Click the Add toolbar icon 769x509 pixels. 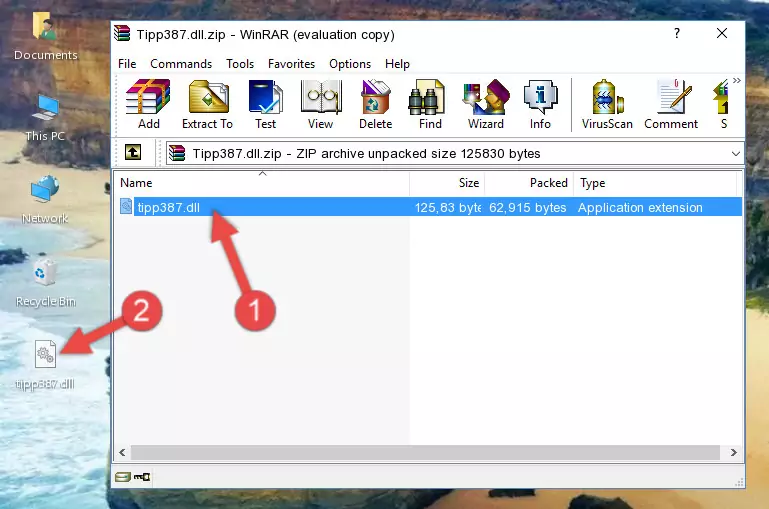(x=148, y=104)
